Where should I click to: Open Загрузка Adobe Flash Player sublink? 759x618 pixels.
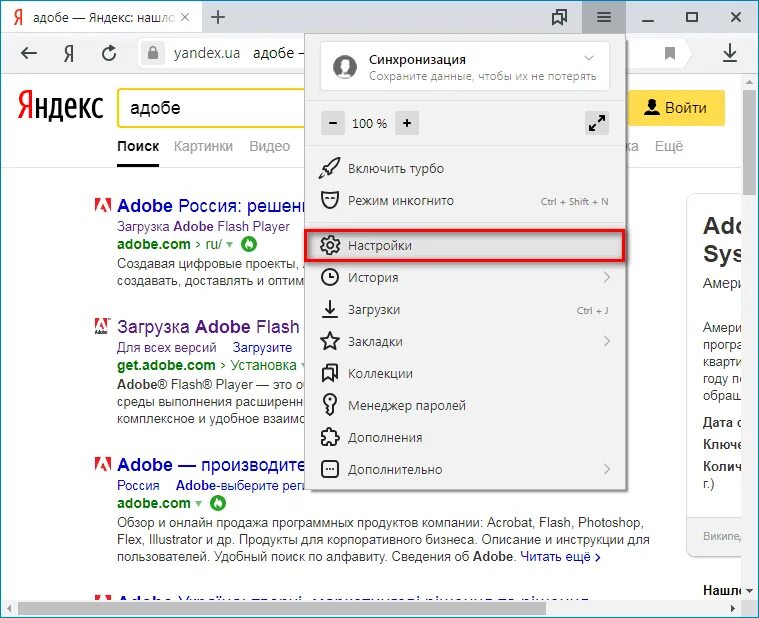tap(203, 226)
